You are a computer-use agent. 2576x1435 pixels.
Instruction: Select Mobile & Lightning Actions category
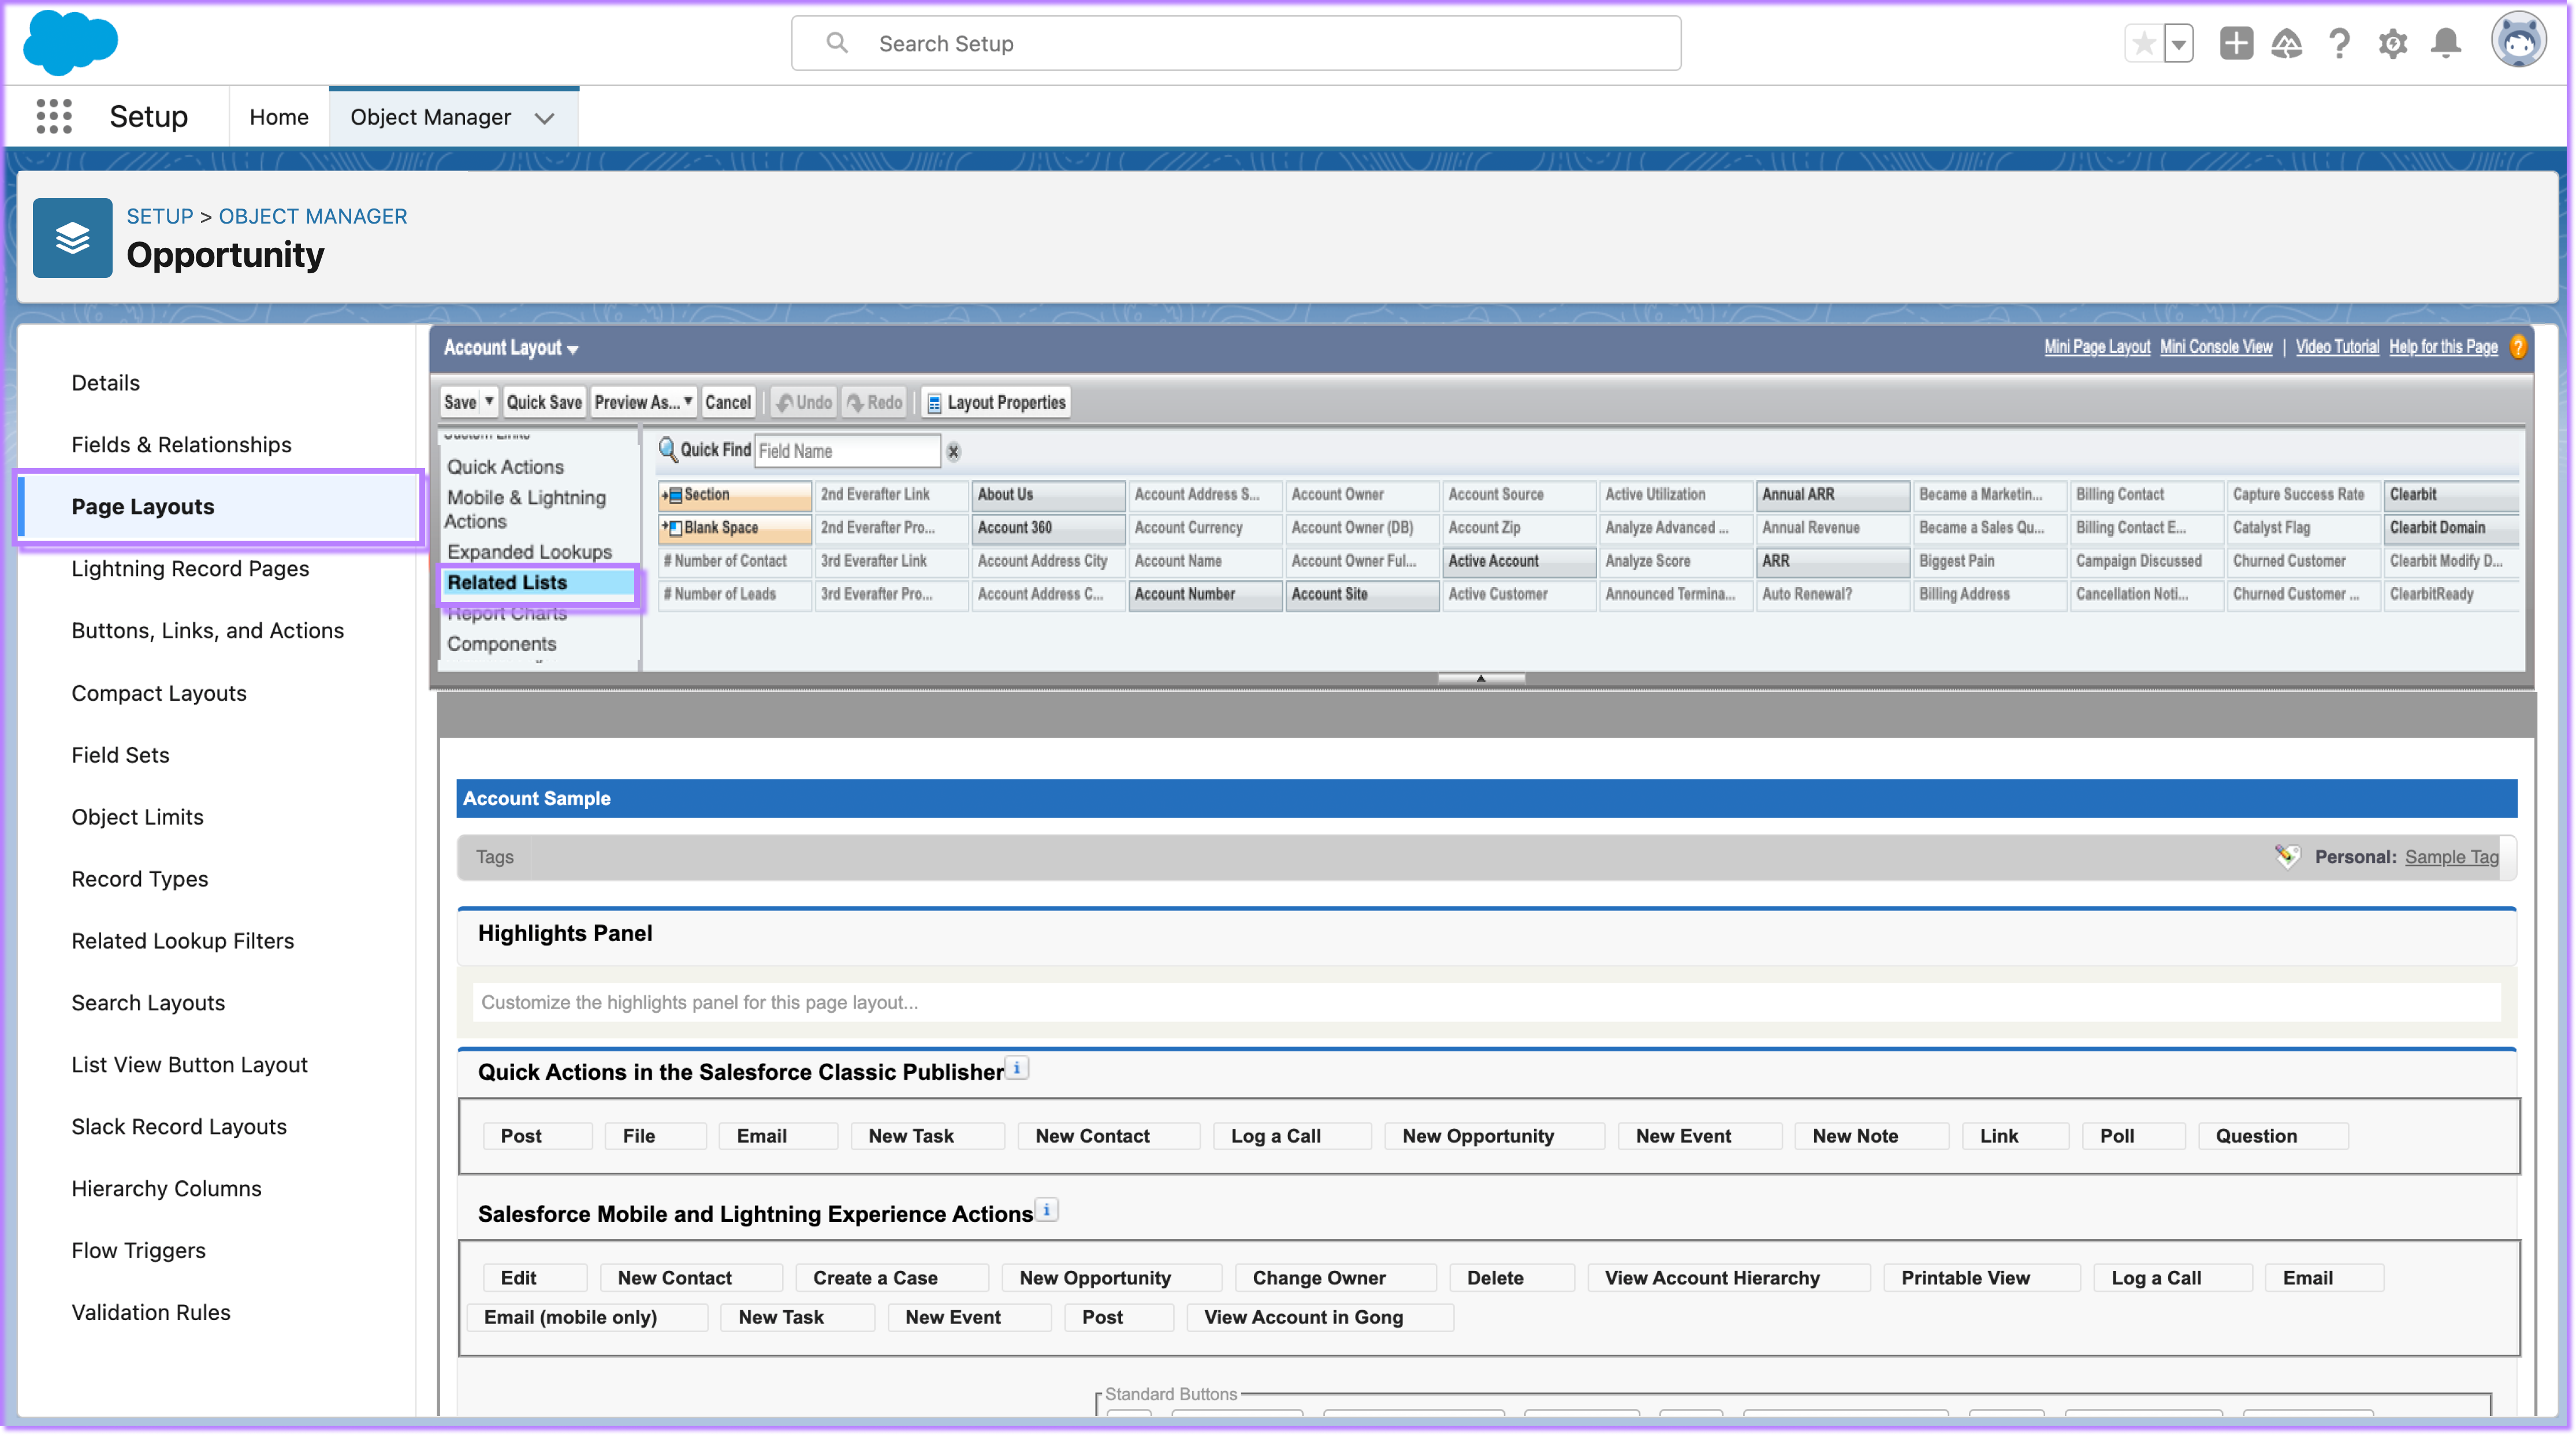click(x=526, y=509)
